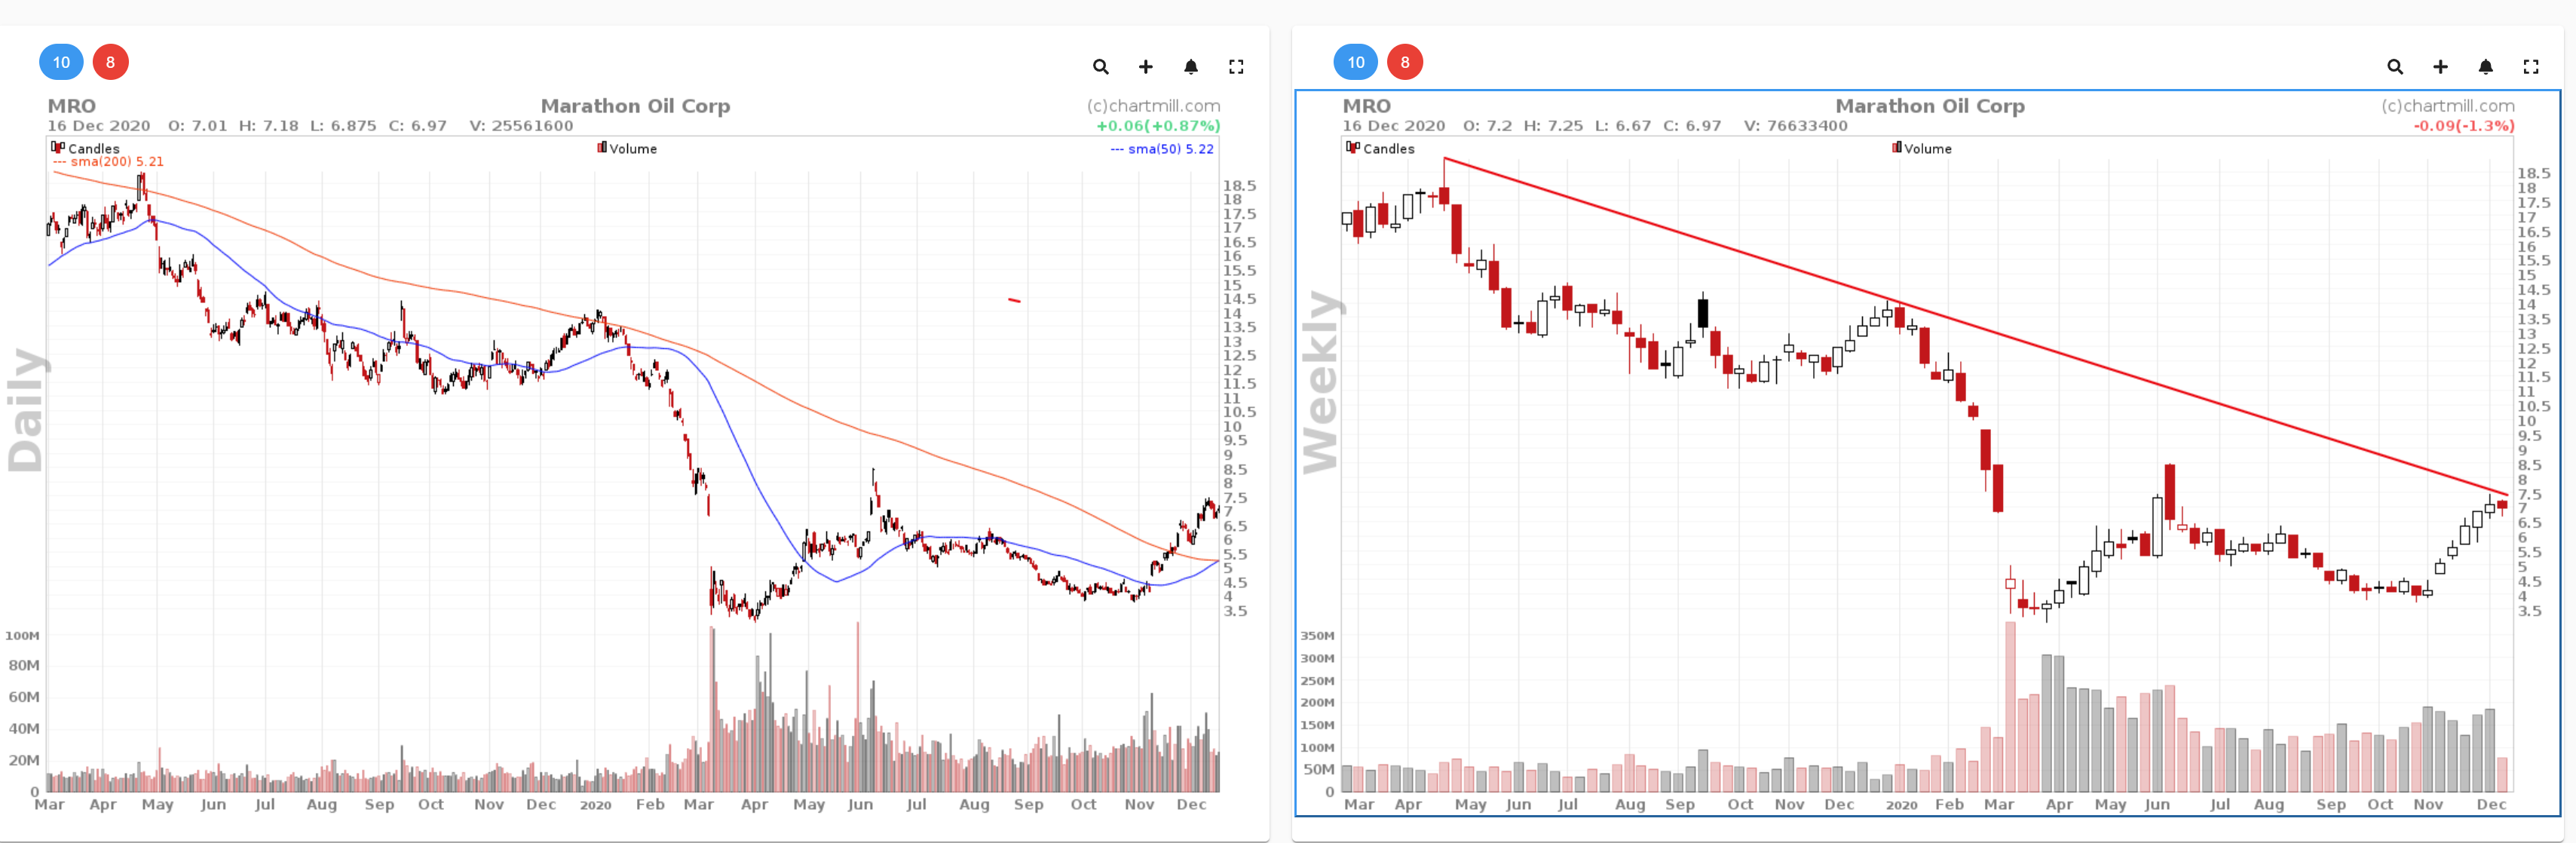Click the red 8 badge on weekly chart
The height and width of the screenshot is (843, 2576).
[x=1405, y=62]
